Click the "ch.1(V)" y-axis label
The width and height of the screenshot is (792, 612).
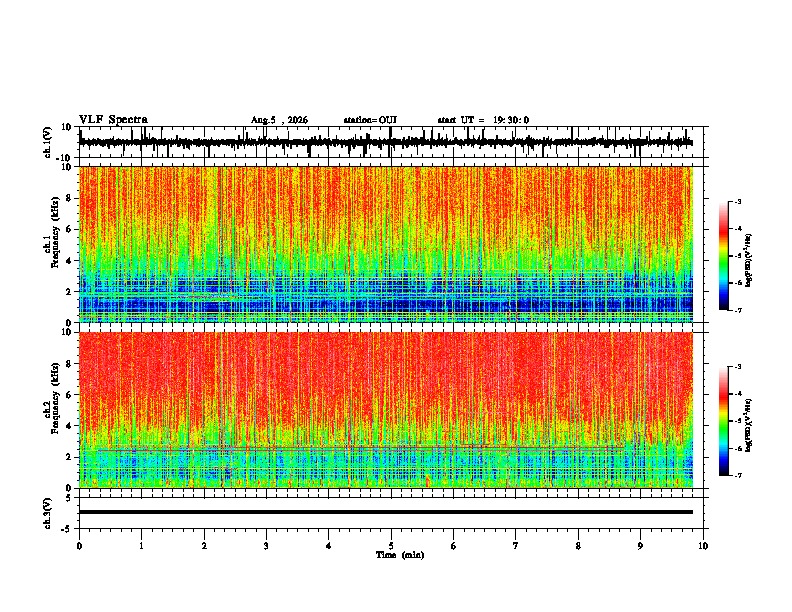pos(48,142)
